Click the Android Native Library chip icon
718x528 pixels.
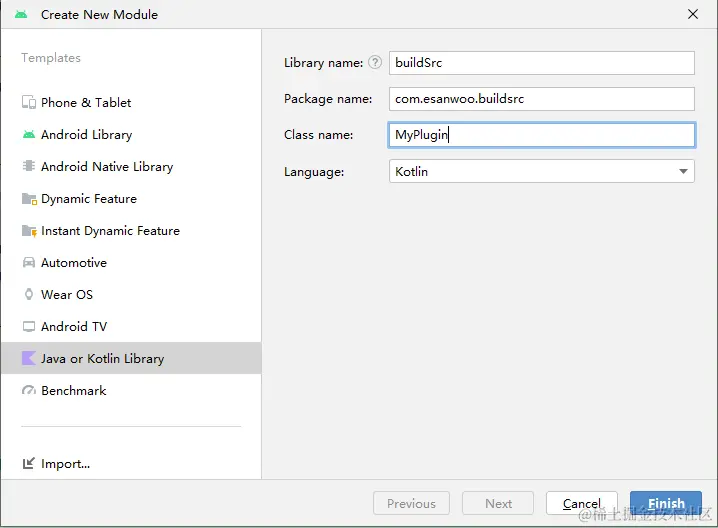(29, 166)
